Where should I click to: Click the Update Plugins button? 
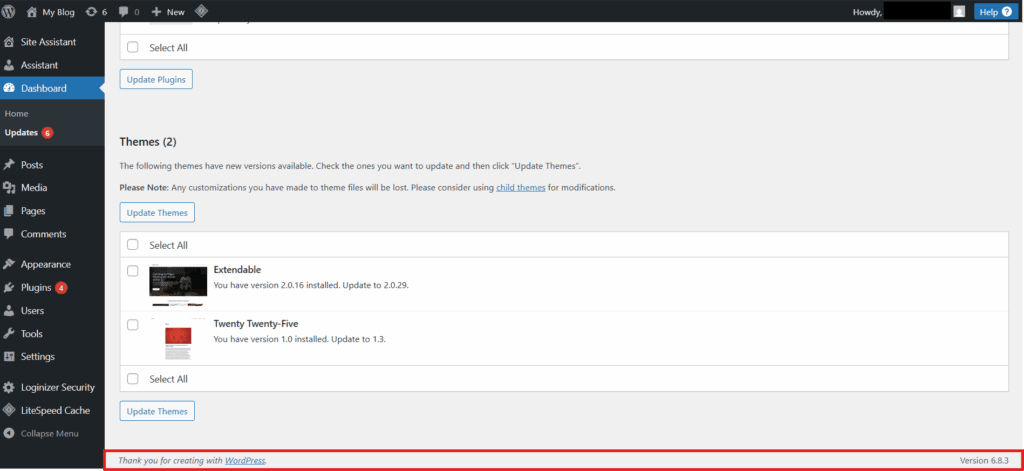156,80
